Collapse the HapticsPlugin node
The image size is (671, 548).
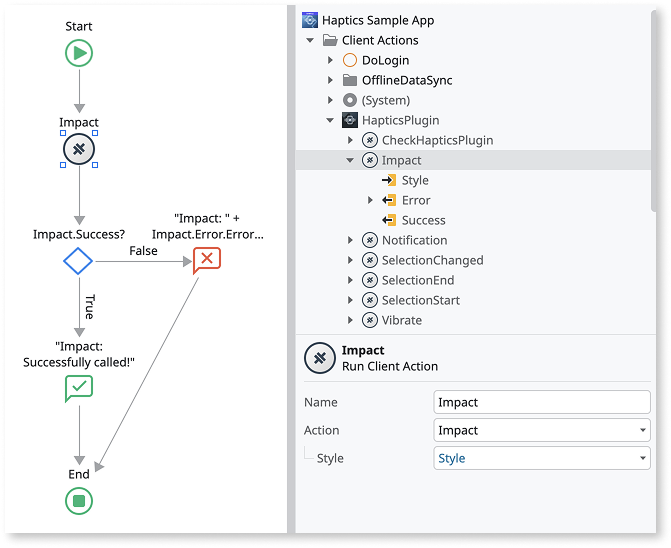click(330, 121)
